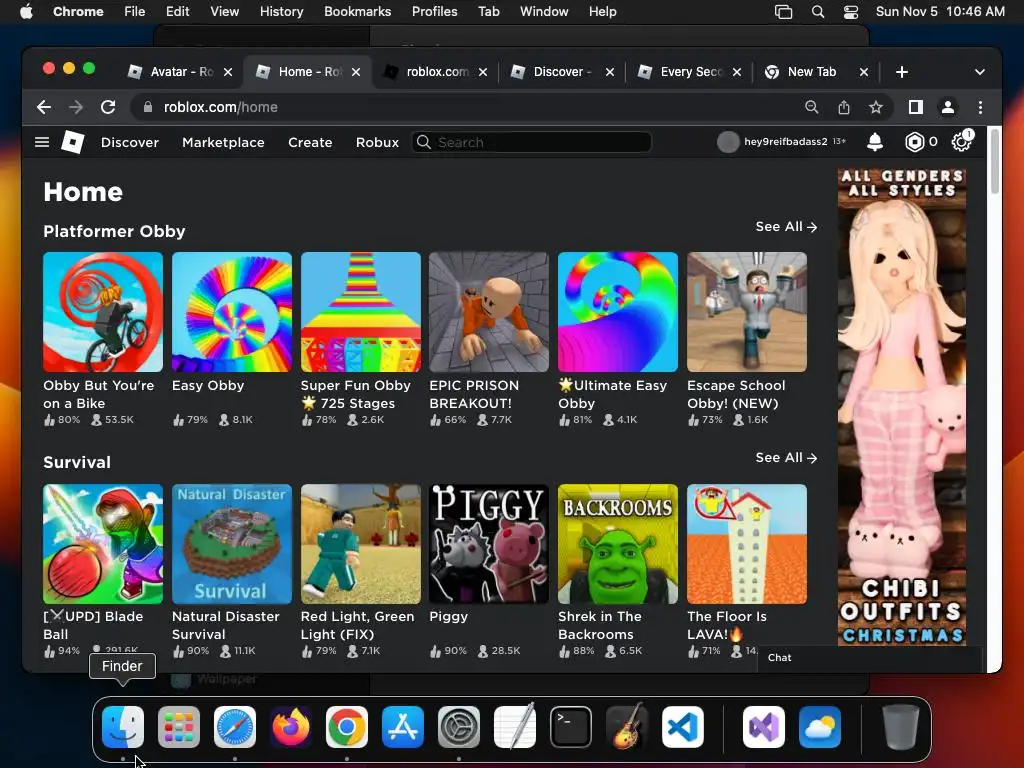This screenshot has width=1024, height=768.
Task: Toggle the Chrome side panel
Action: point(916,107)
